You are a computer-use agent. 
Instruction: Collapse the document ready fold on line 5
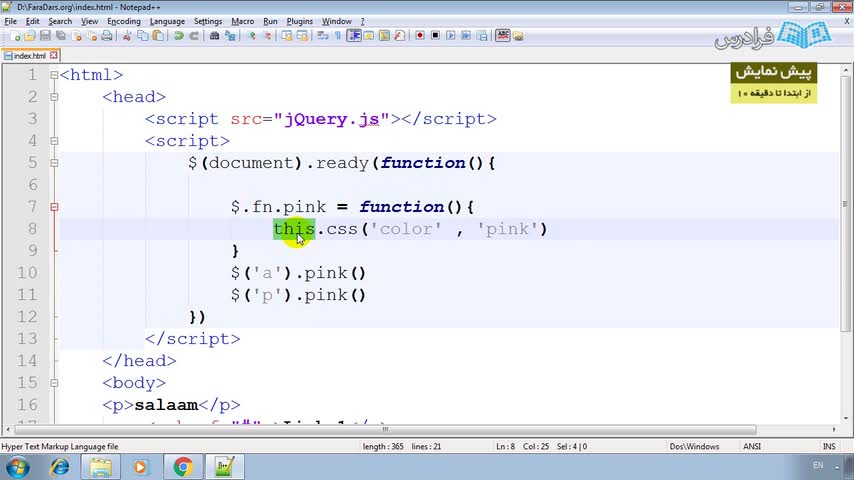(54, 163)
